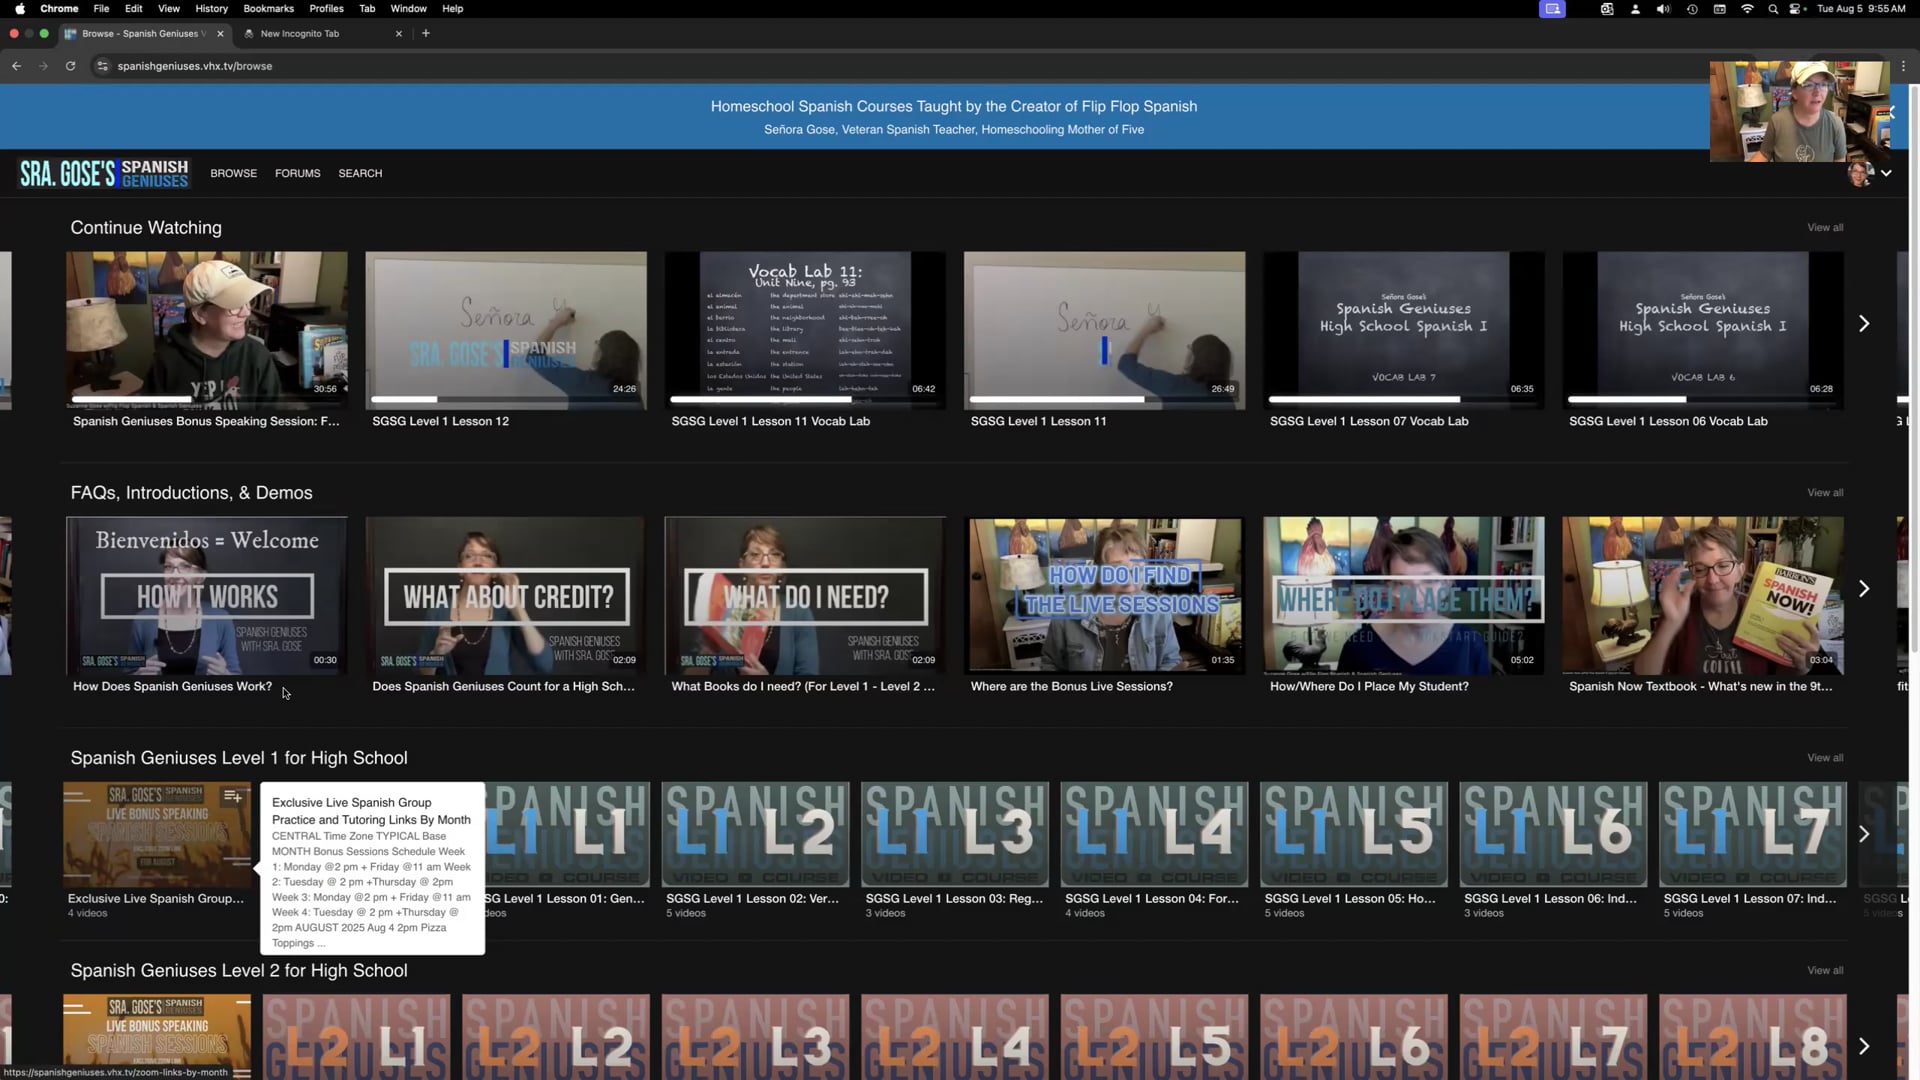The height and width of the screenshot is (1080, 1920).
Task: Open macOS Spotlight search icon
Action: click(x=1773, y=9)
